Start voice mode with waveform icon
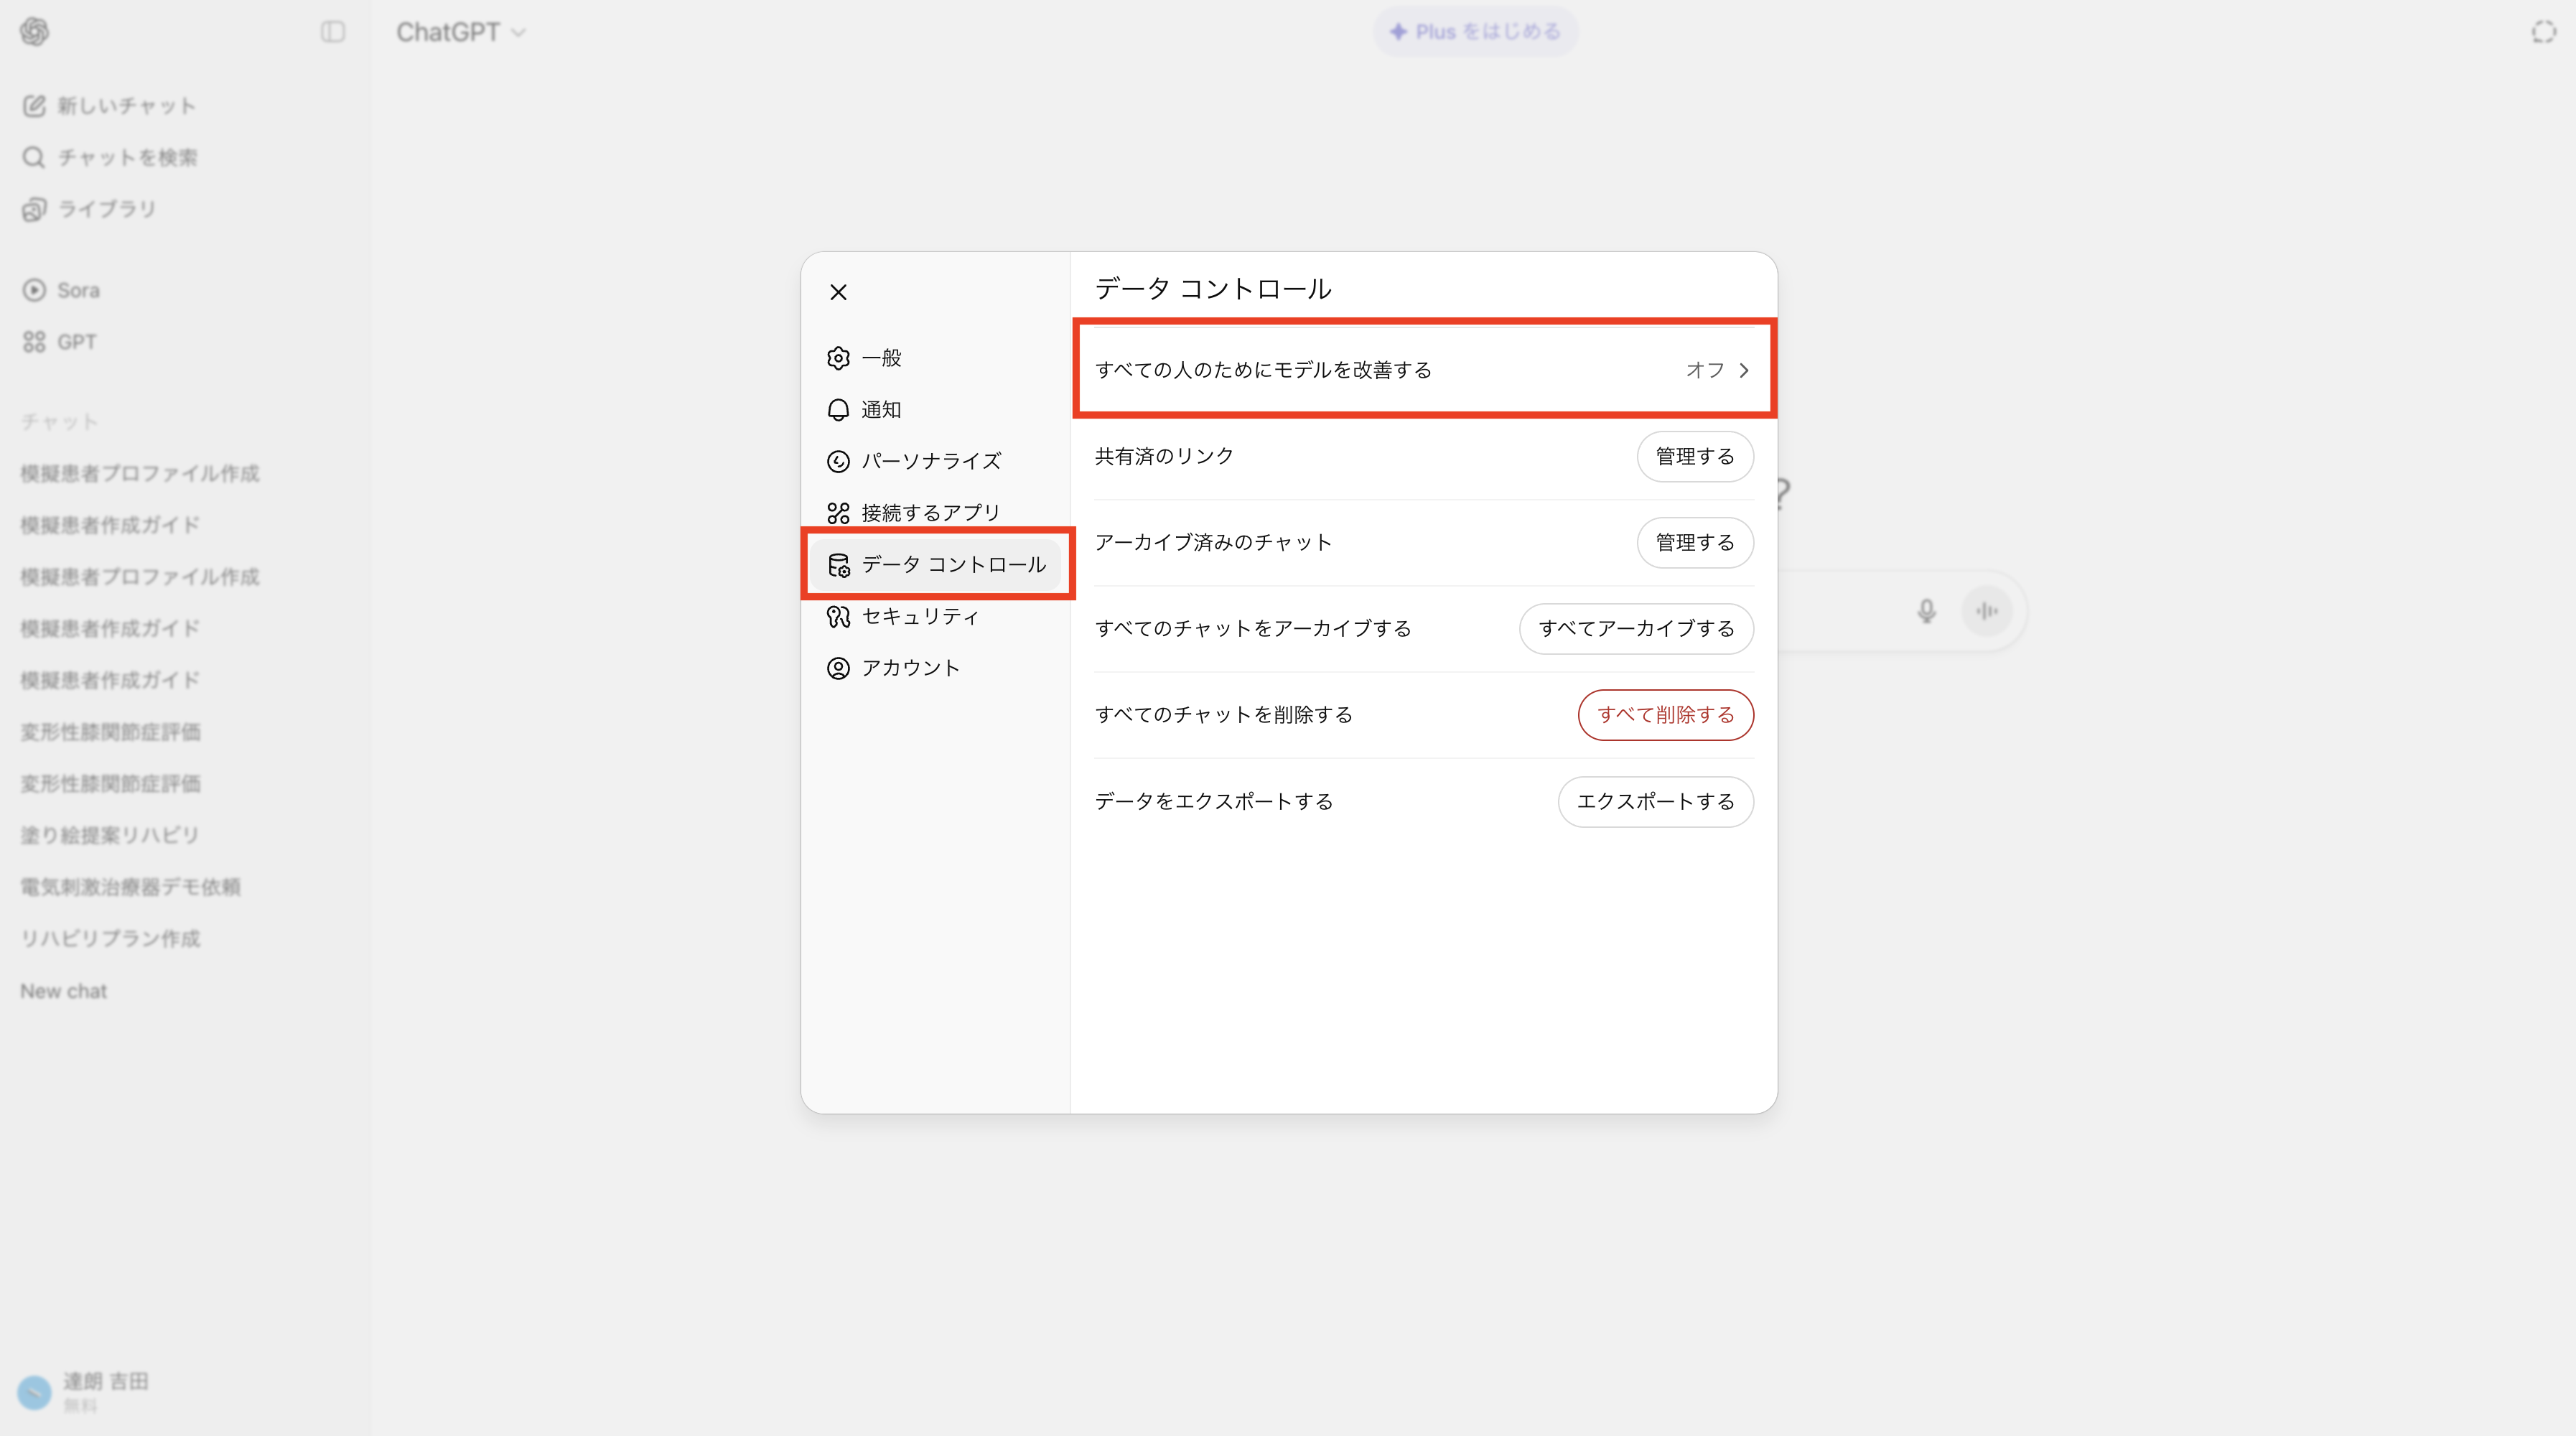 click(x=1986, y=610)
